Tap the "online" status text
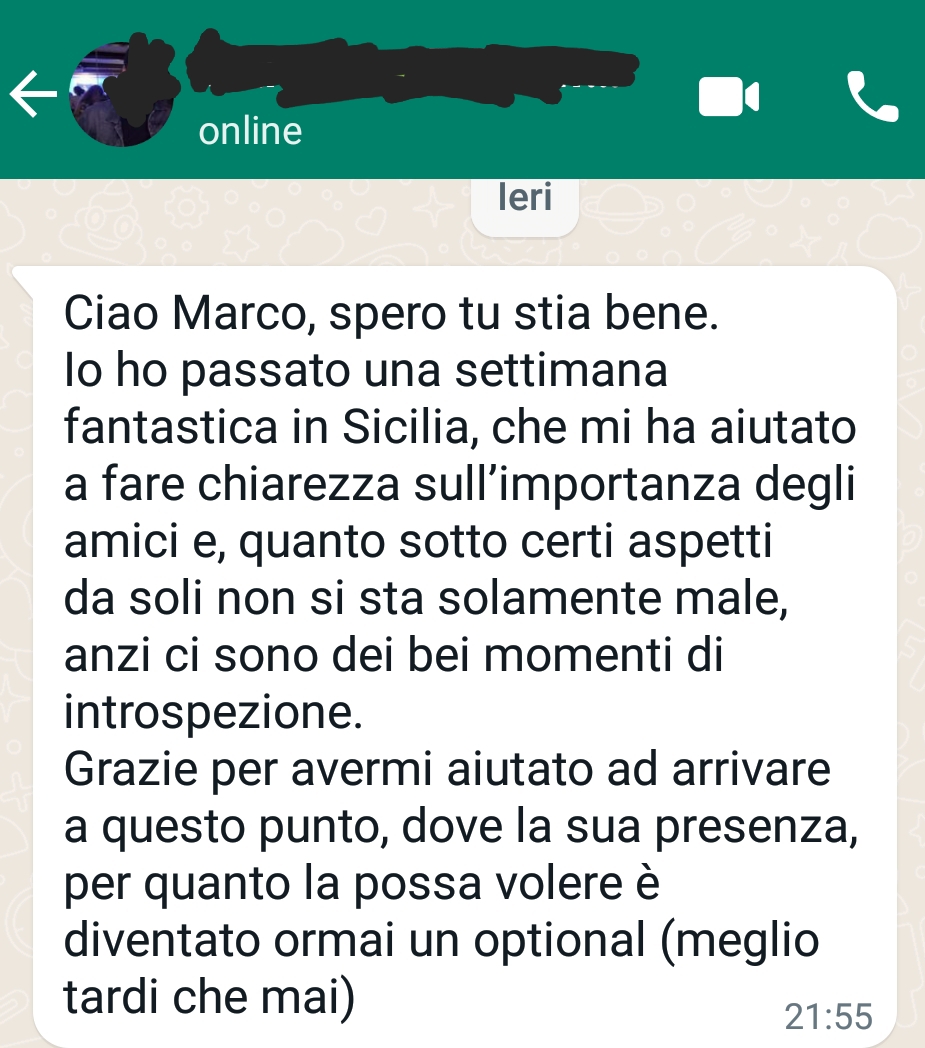This screenshot has width=925, height=1048. point(250,131)
